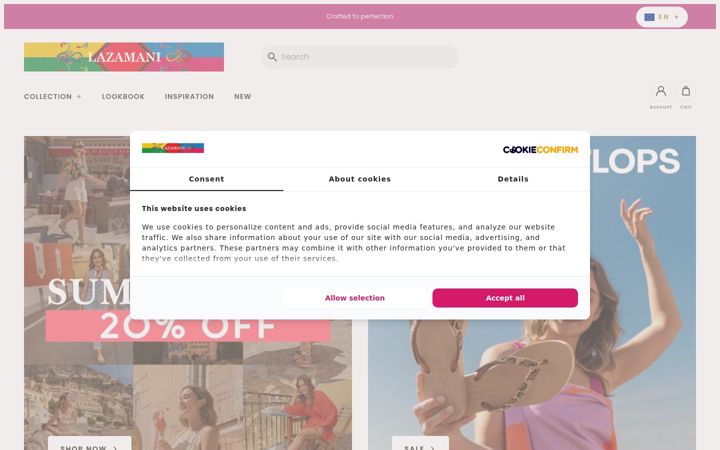Open the Lookbook menu item
The height and width of the screenshot is (450, 720).
coord(123,96)
